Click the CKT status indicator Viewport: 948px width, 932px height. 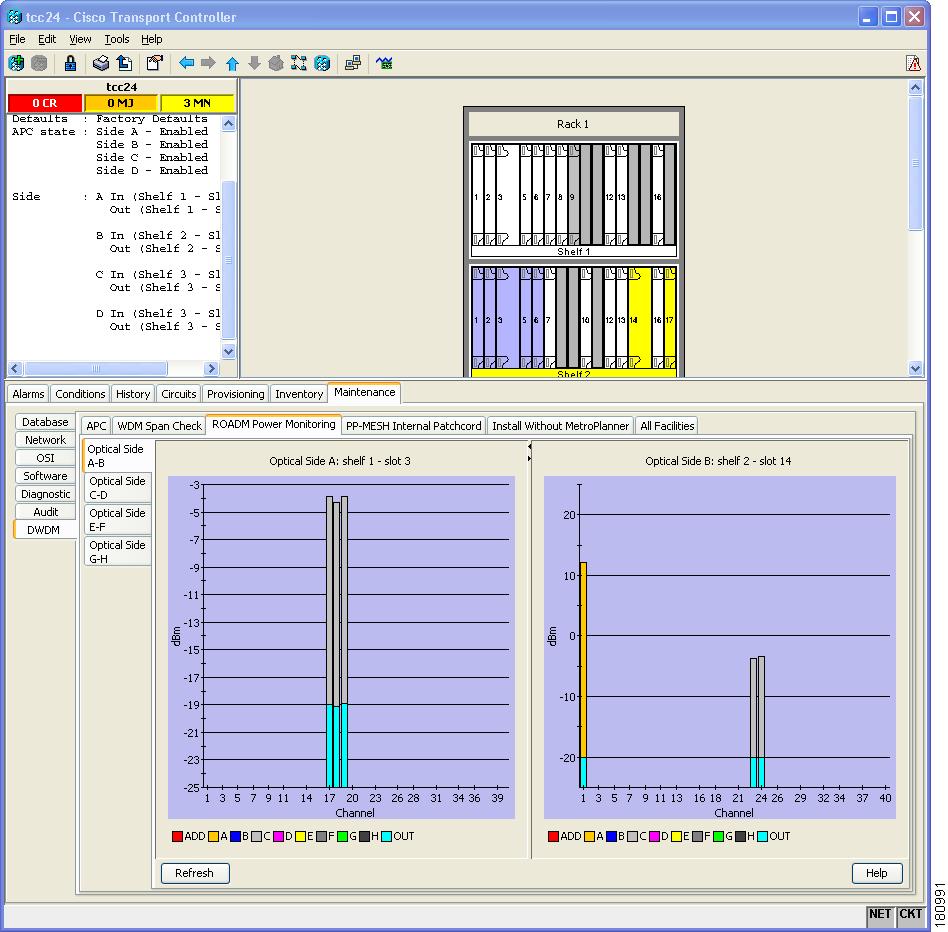(x=910, y=914)
